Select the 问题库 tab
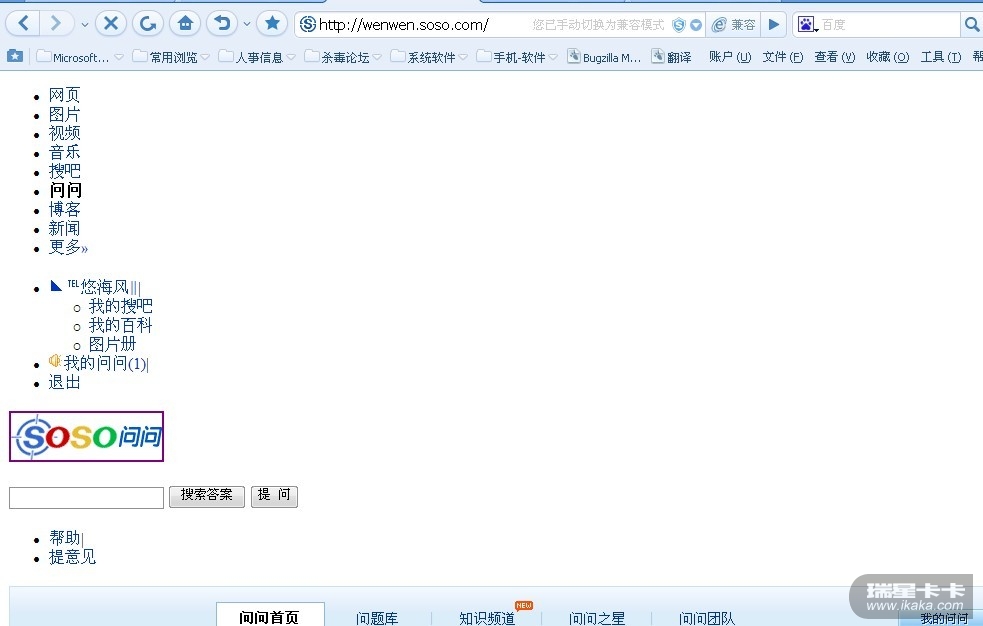The height and width of the screenshot is (626, 983). (x=377, y=618)
